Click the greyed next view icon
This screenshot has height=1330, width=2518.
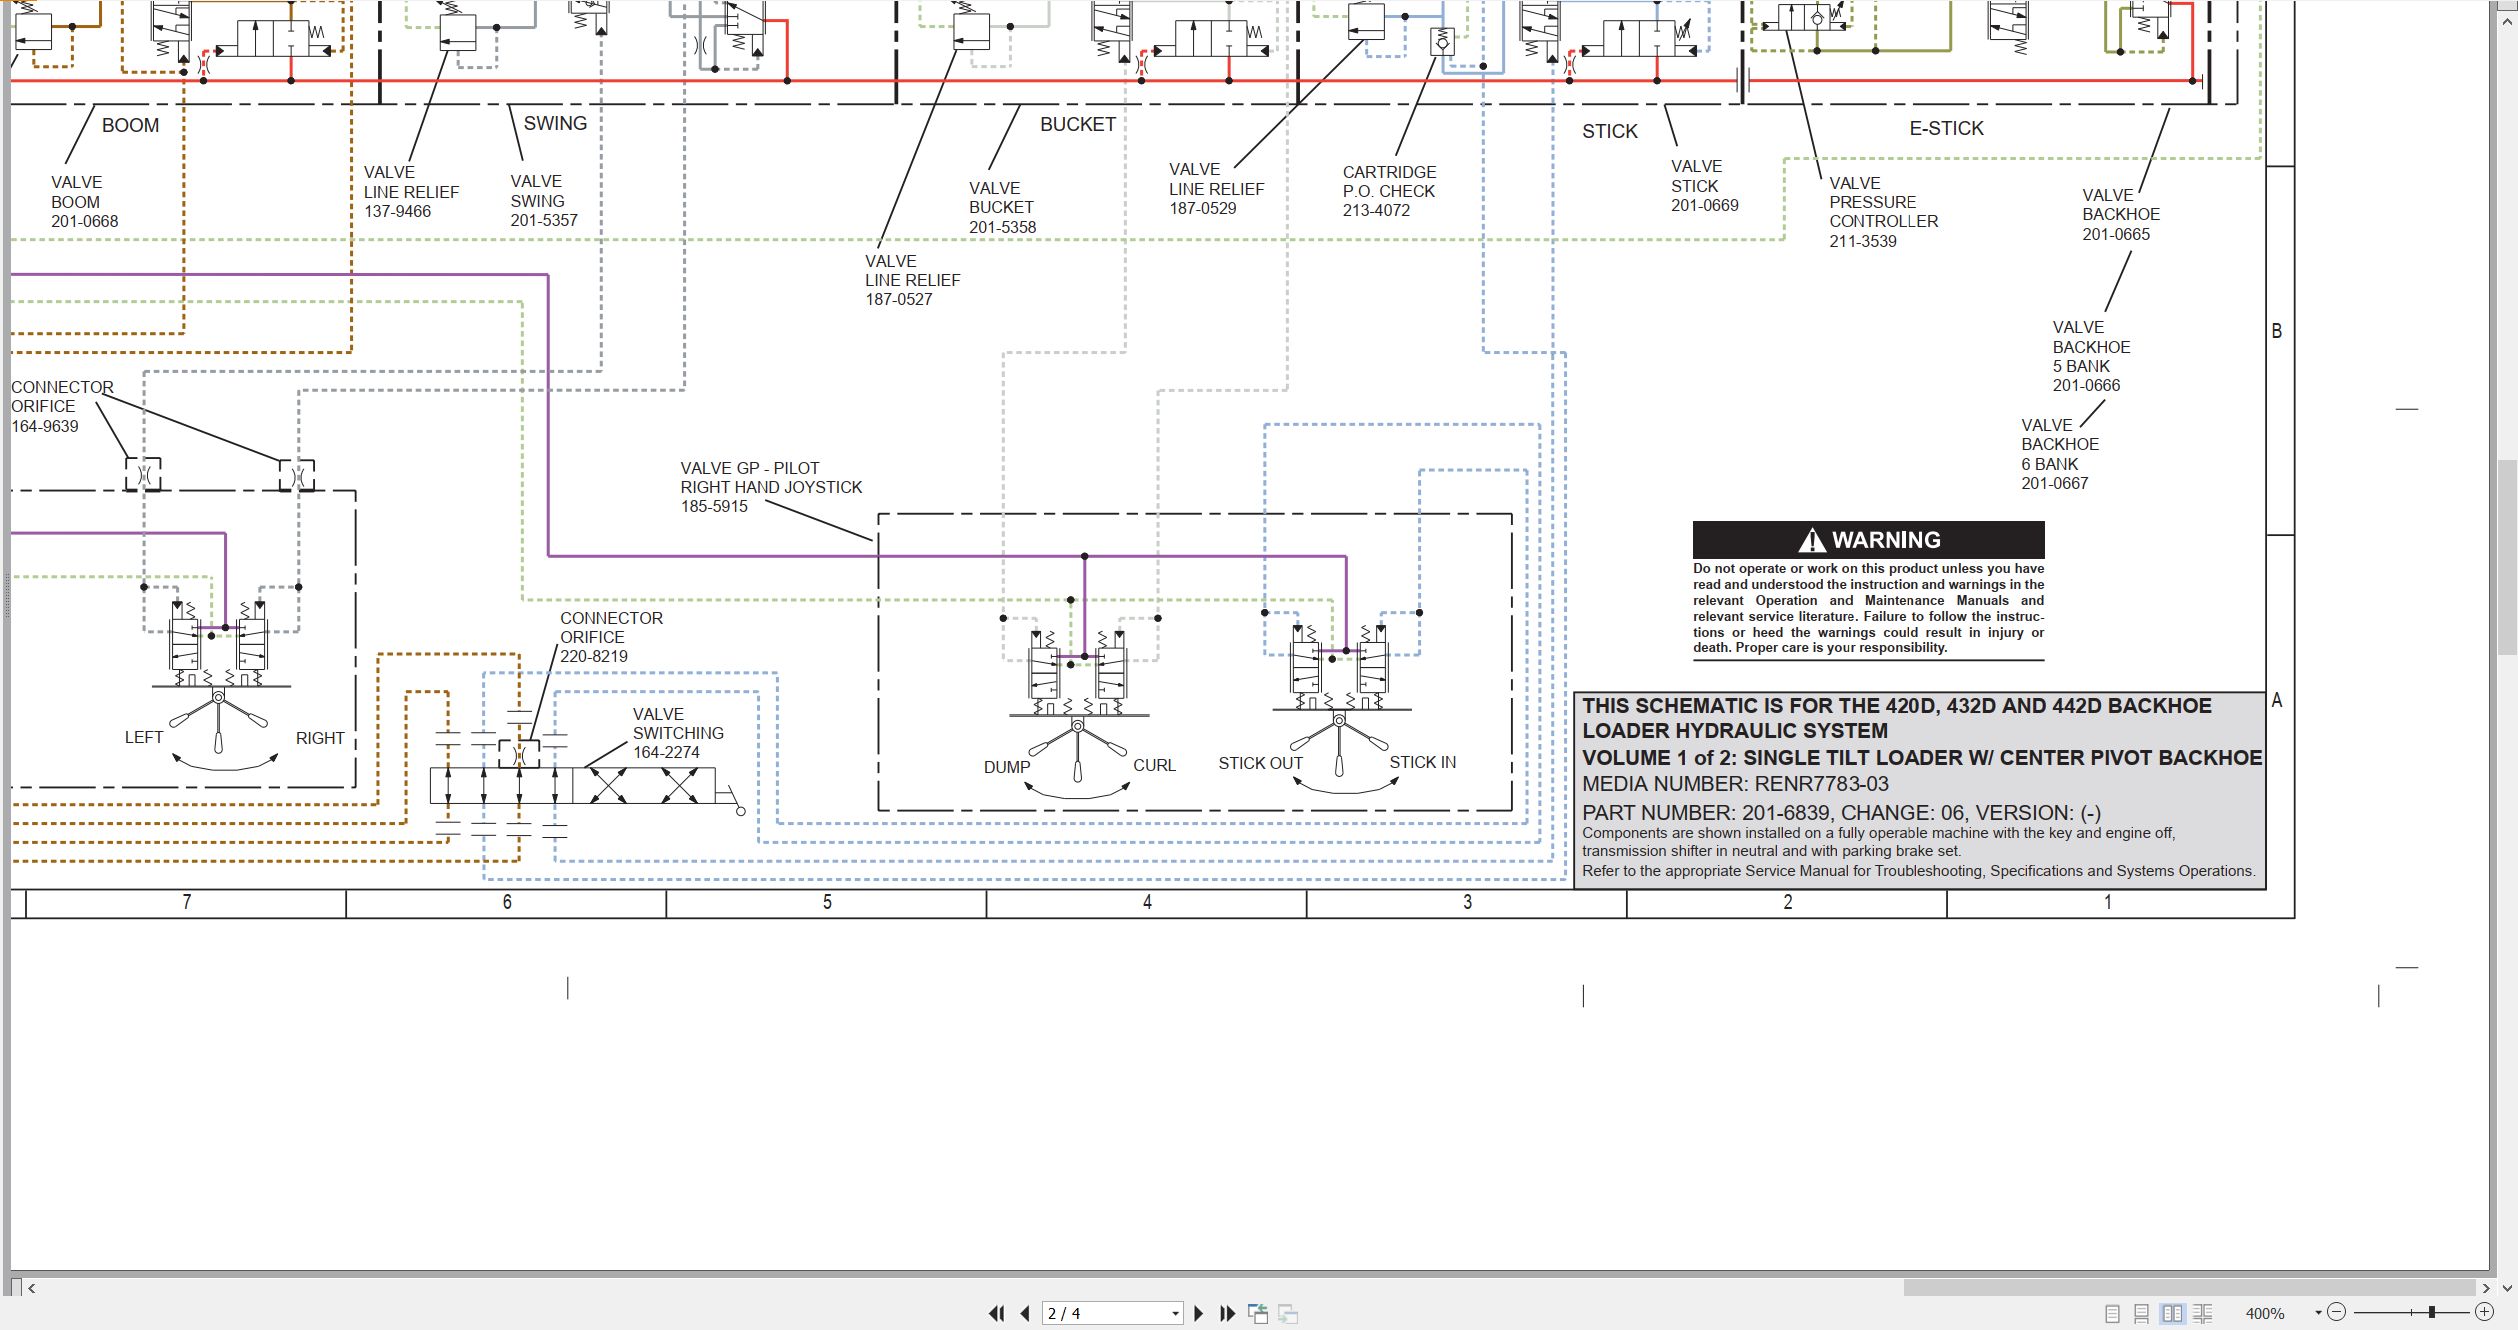coord(1288,1313)
